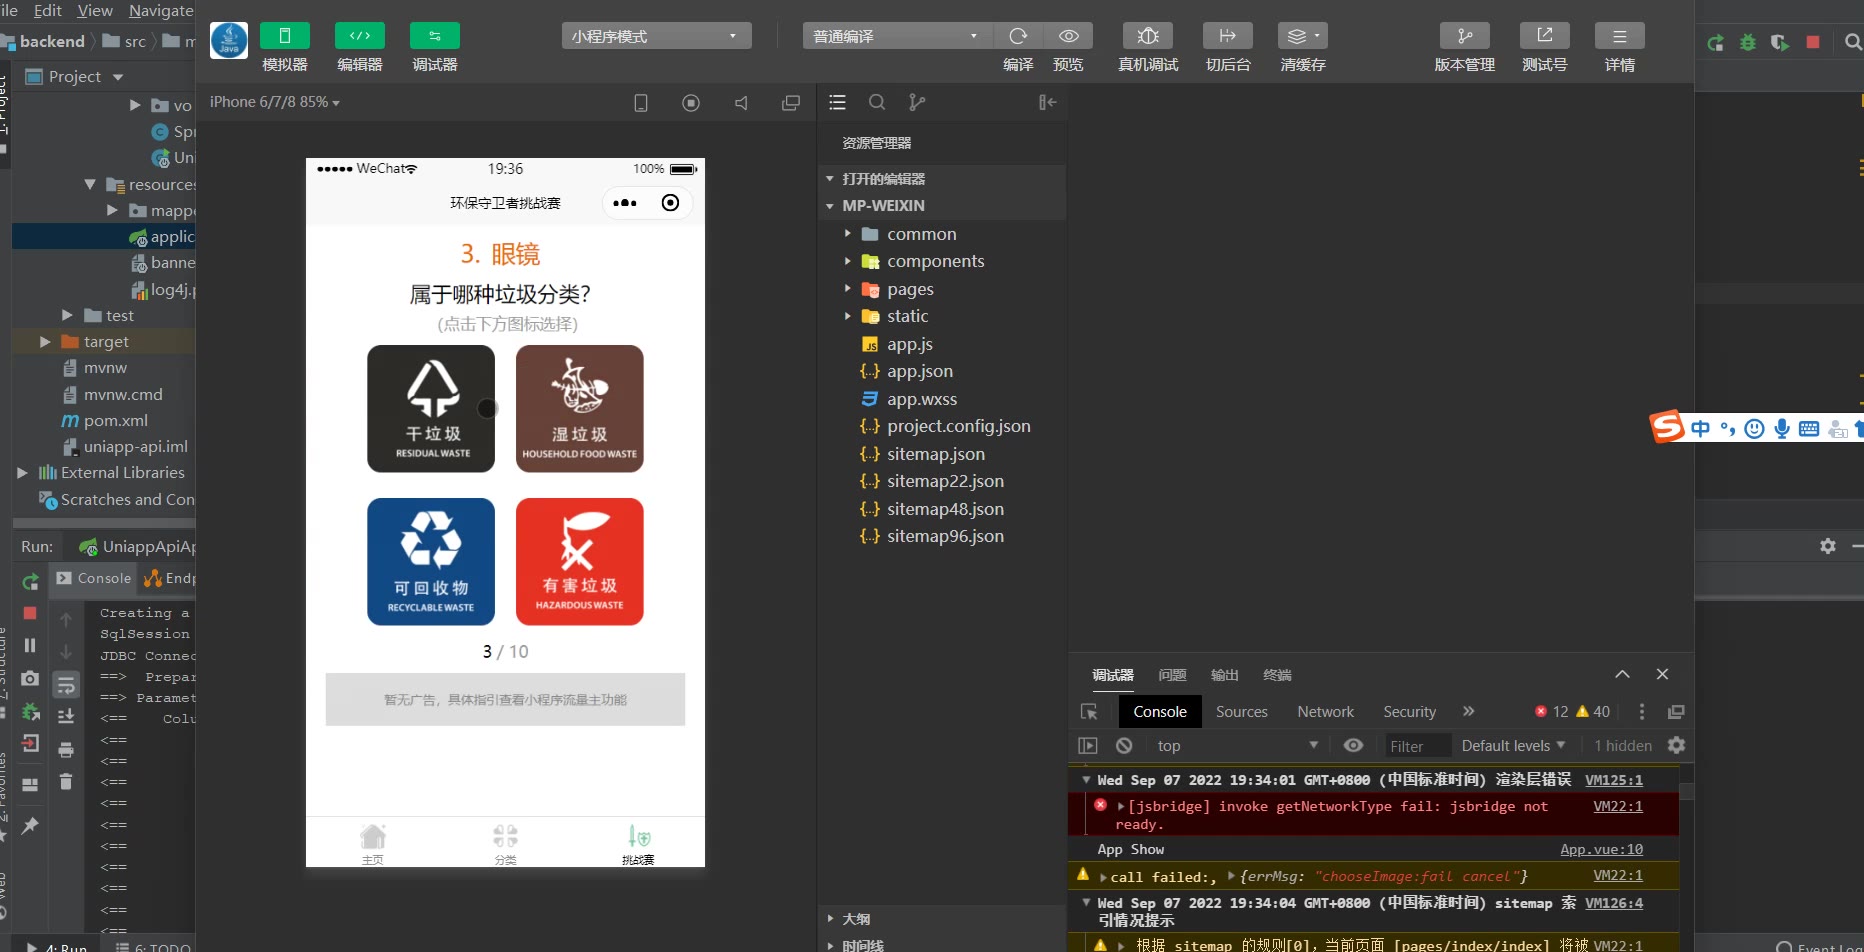The image size is (1864, 952).
Task: Open the source control branch icon
Action: click(917, 102)
